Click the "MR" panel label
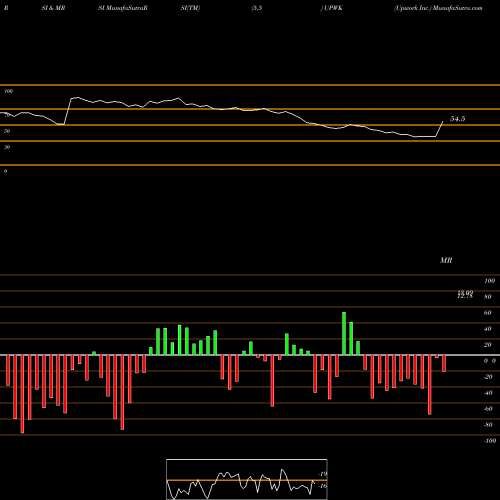Viewport: 500px width, 500px height. pyautogui.click(x=446, y=260)
